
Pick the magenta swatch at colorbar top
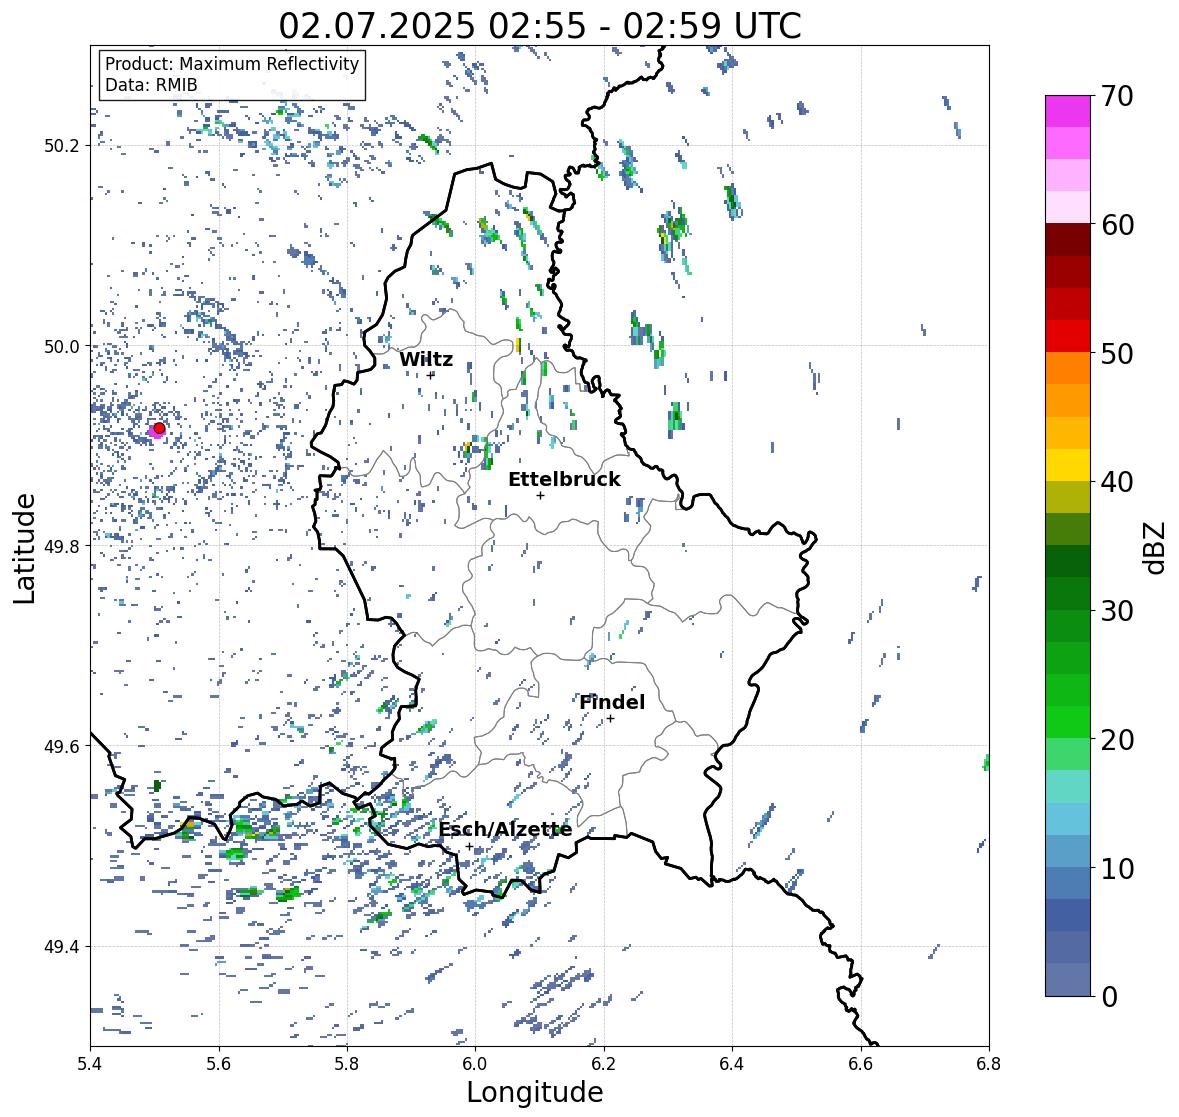tap(1068, 111)
